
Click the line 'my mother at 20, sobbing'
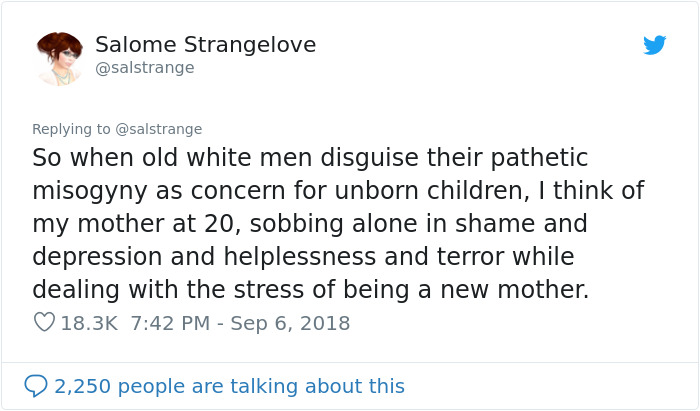pyautogui.click(x=309, y=224)
